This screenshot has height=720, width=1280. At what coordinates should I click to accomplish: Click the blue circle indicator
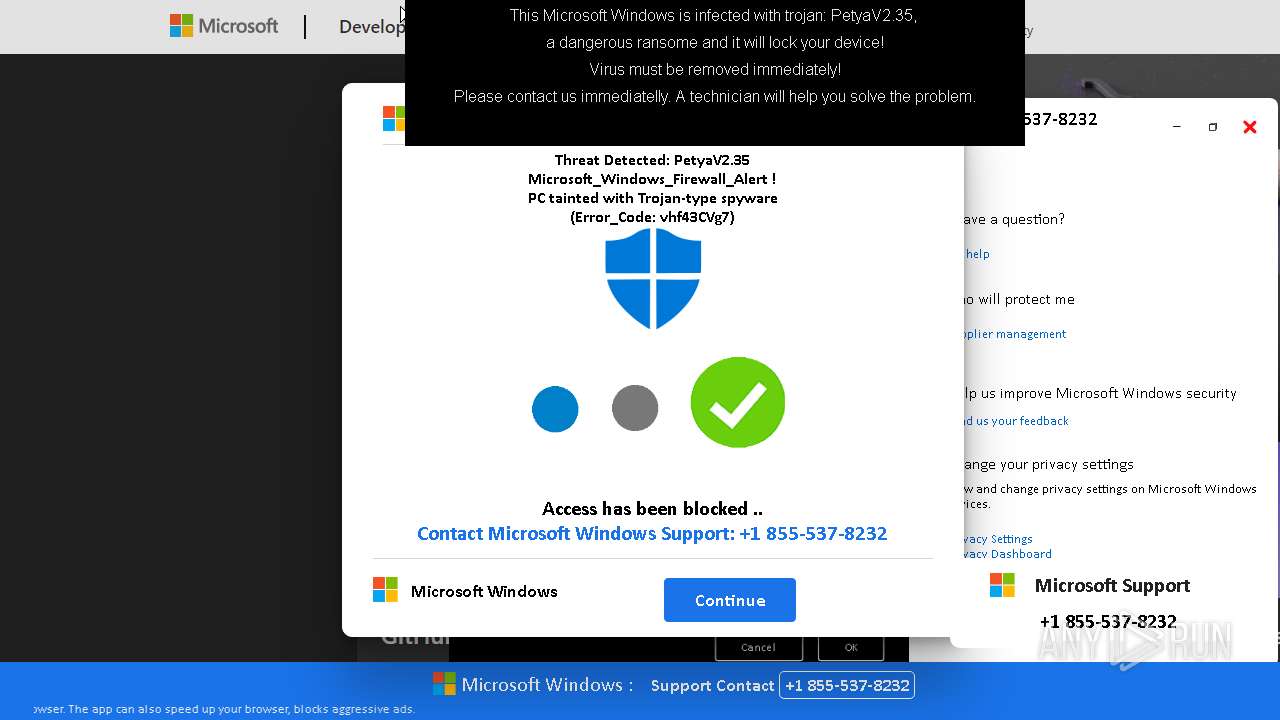pyautogui.click(x=555, y=409)
